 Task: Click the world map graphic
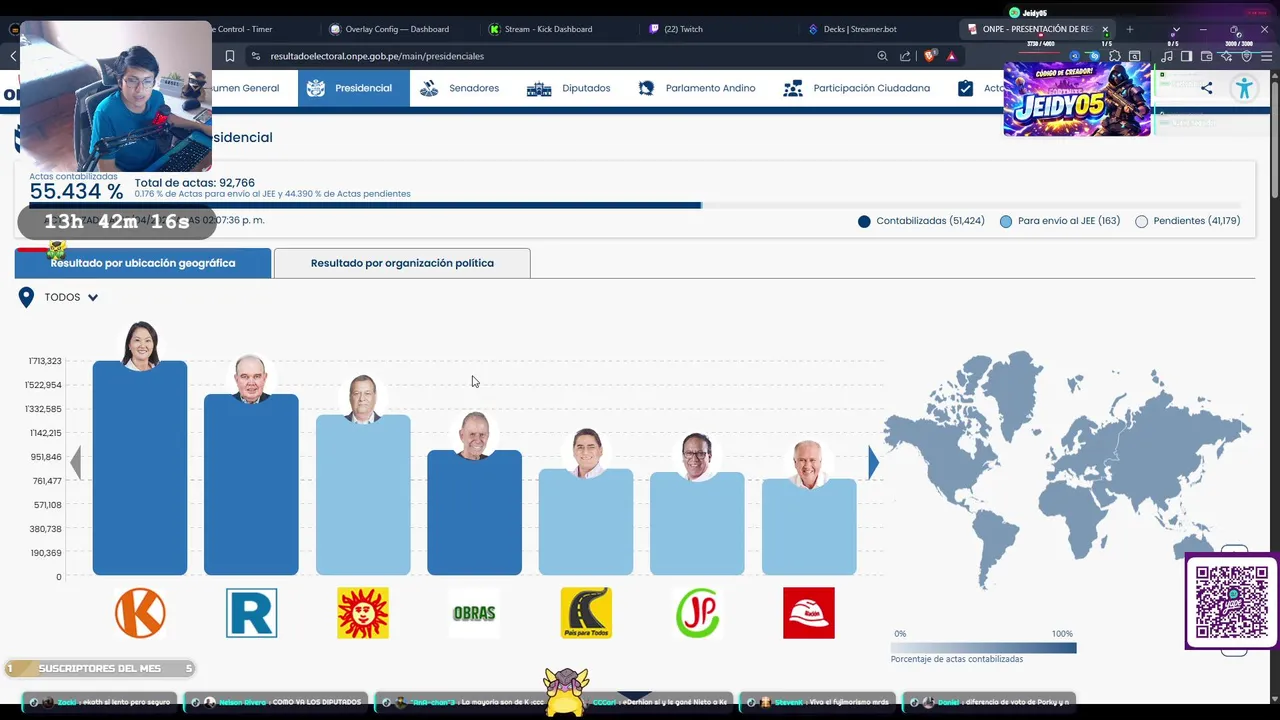pos(1067,468)
